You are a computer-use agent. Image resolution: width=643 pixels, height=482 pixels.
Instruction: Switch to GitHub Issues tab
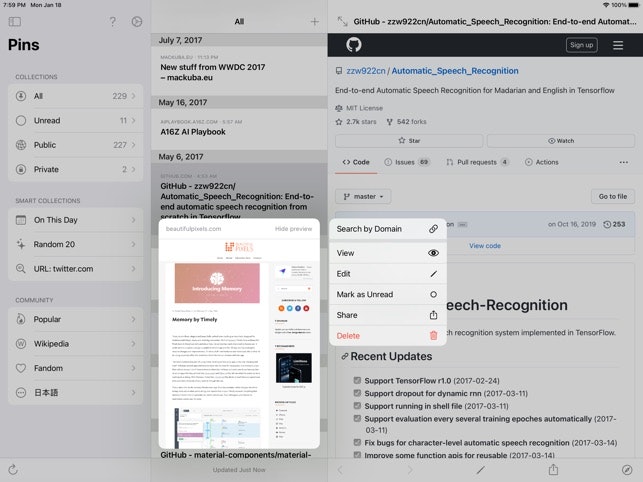pos(406,162)
